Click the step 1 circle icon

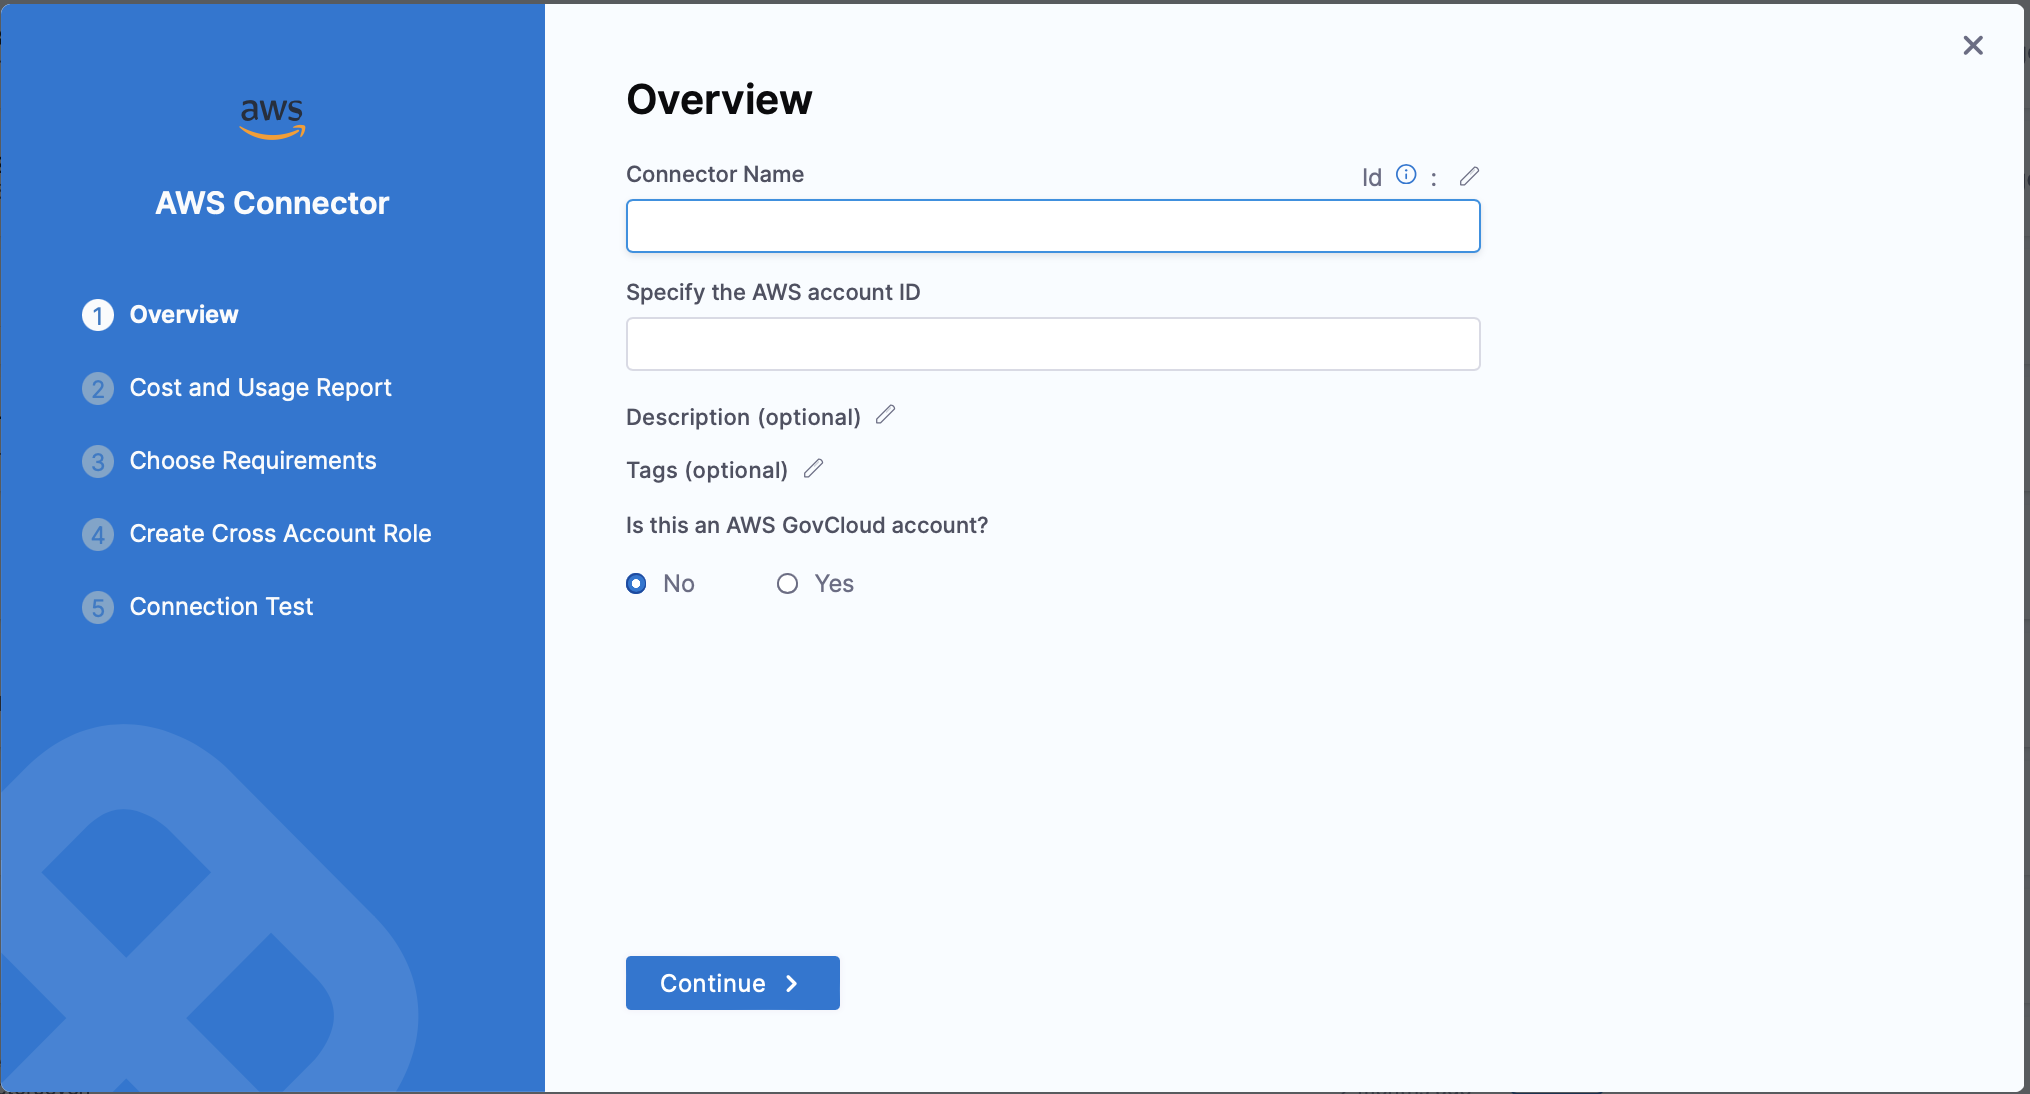pos(98,315)
